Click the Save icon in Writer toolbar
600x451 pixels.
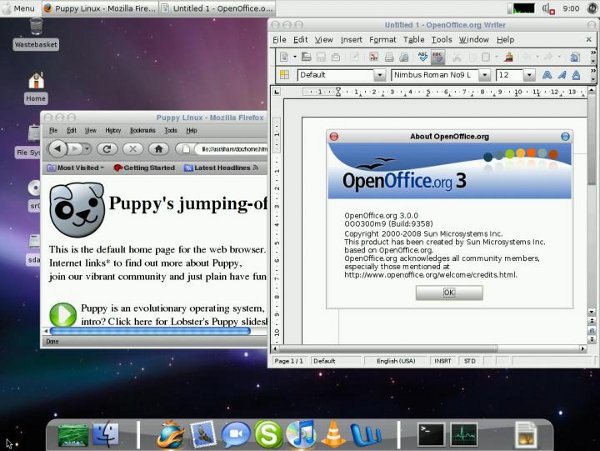[321, 57]
